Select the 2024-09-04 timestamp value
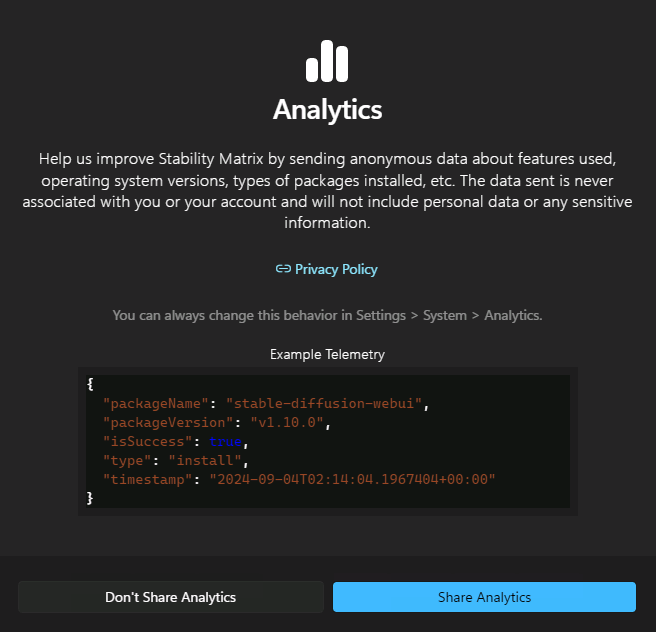Image resolution: width=656 pixels, height=632 pixels. coord(352,480)
